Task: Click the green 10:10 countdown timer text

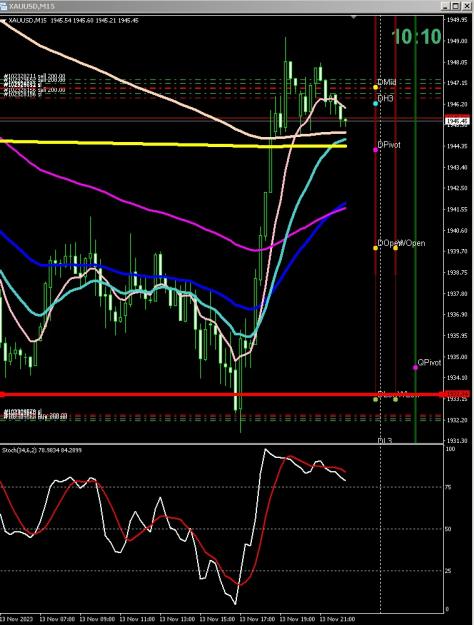Action: tap(417, 37)
